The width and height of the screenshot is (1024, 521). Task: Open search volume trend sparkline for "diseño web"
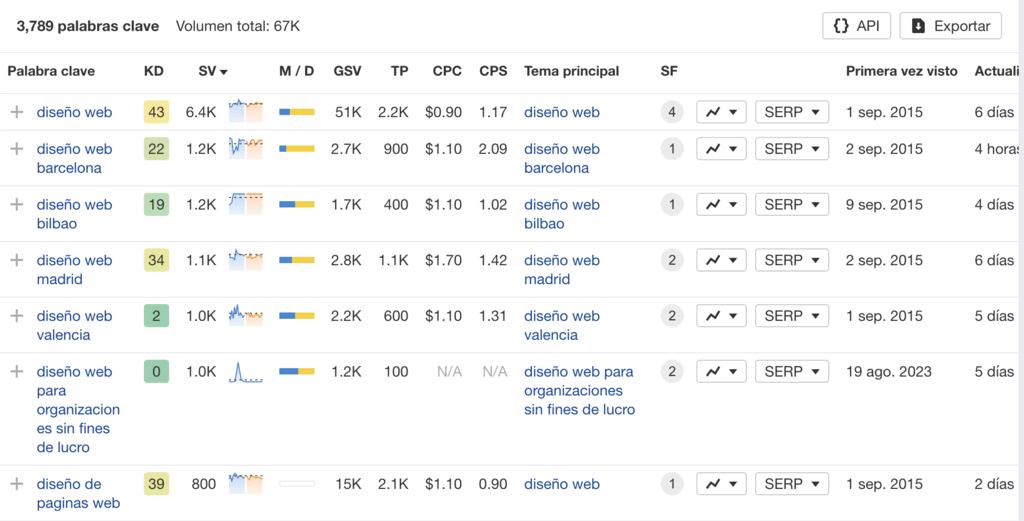245,111
